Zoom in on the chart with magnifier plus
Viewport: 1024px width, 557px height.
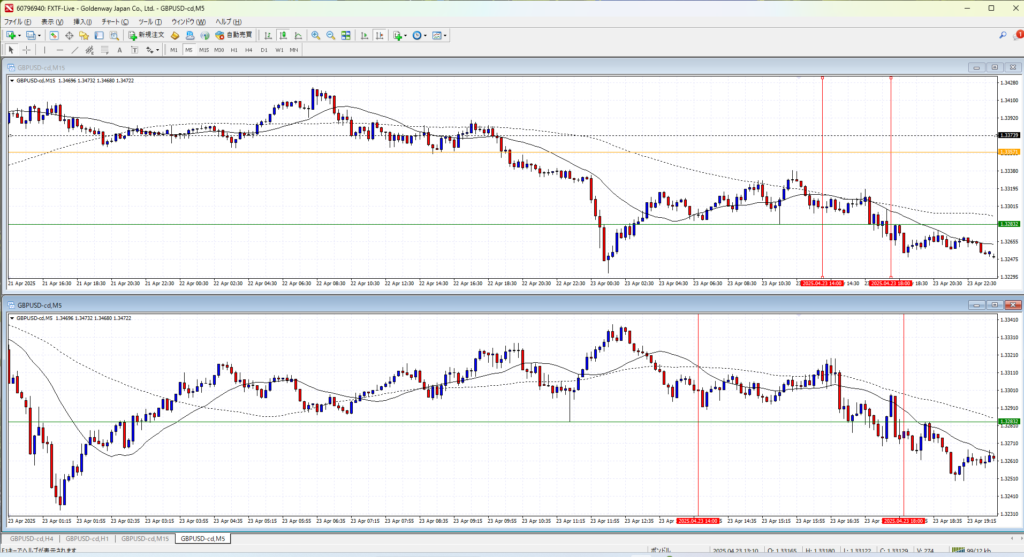pyautogui.click(x=315, y=35)
